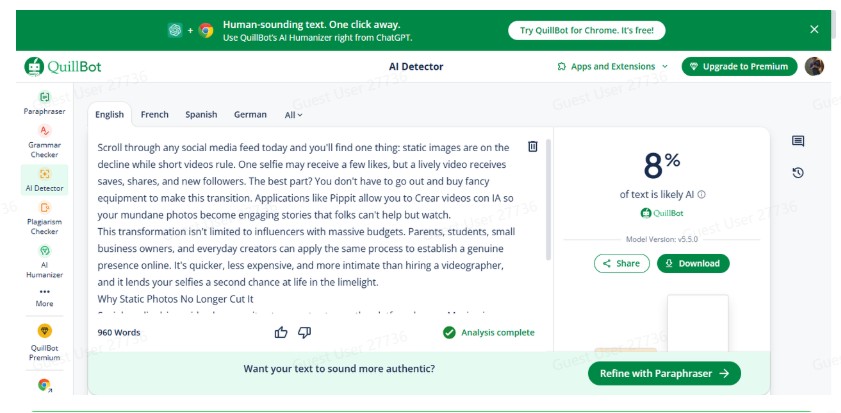Expand the All languages dropdown
841x413 pixels.
(293, 115)
